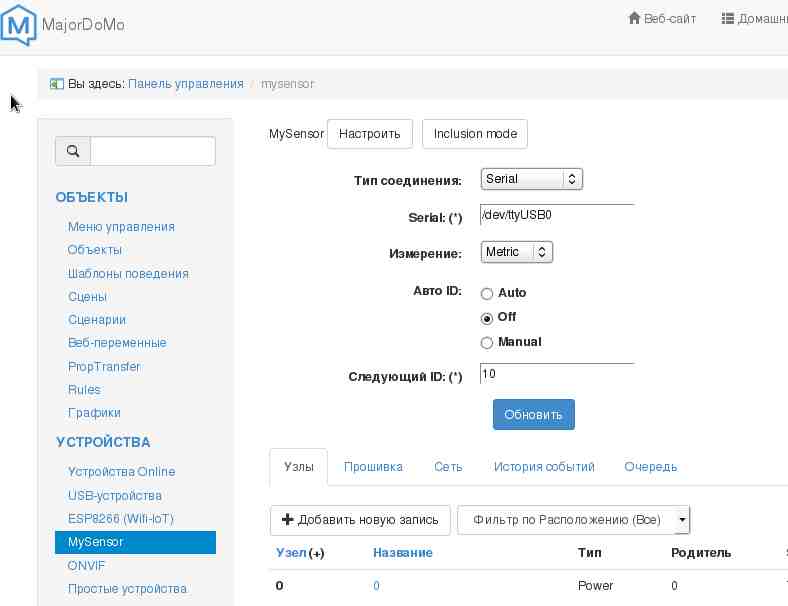788x606 pixels.
Task: Open Графики sidebar link
Action: point(94,413)
